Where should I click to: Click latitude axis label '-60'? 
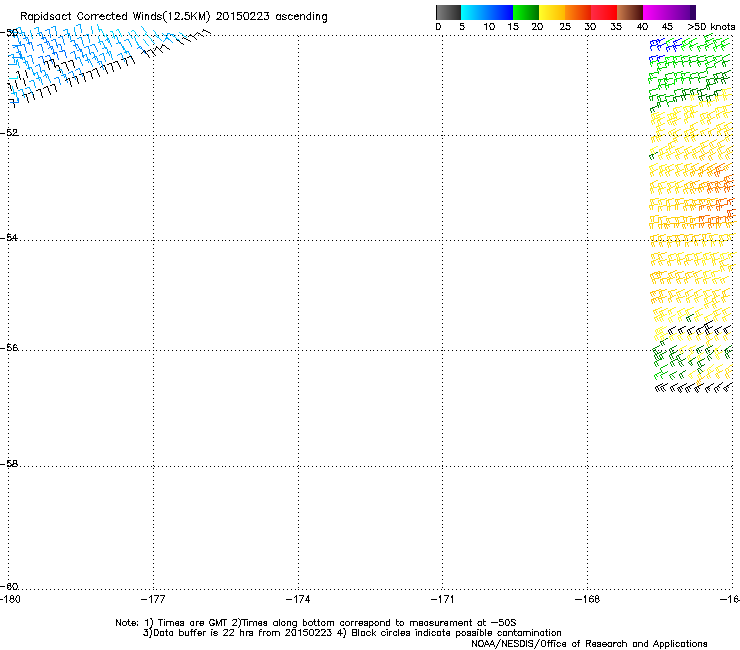[9, 586]
